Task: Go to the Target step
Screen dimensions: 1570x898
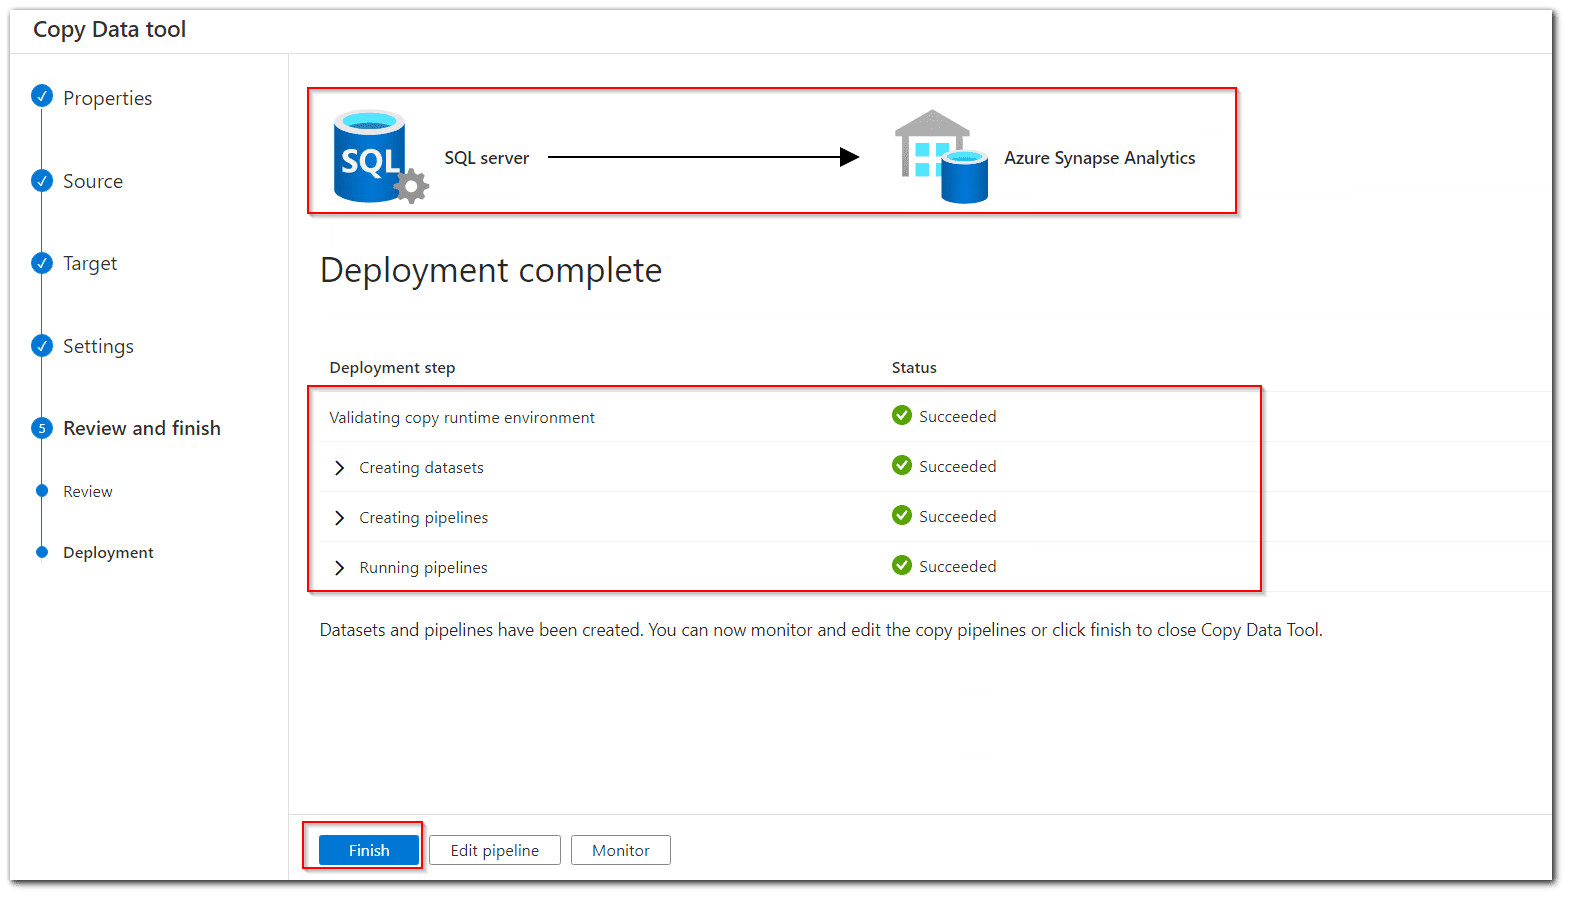Action: [90, 263]
